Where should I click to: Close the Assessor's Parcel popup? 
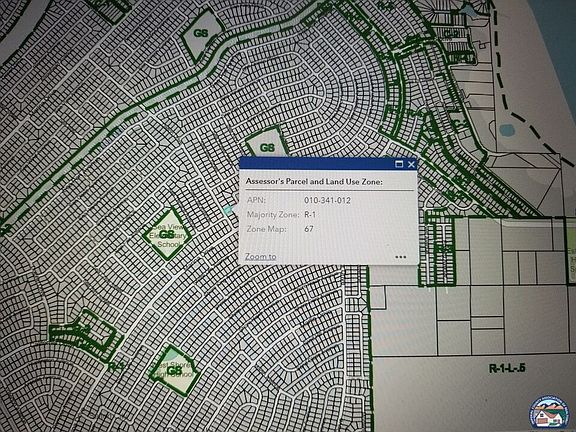[411, 164]
